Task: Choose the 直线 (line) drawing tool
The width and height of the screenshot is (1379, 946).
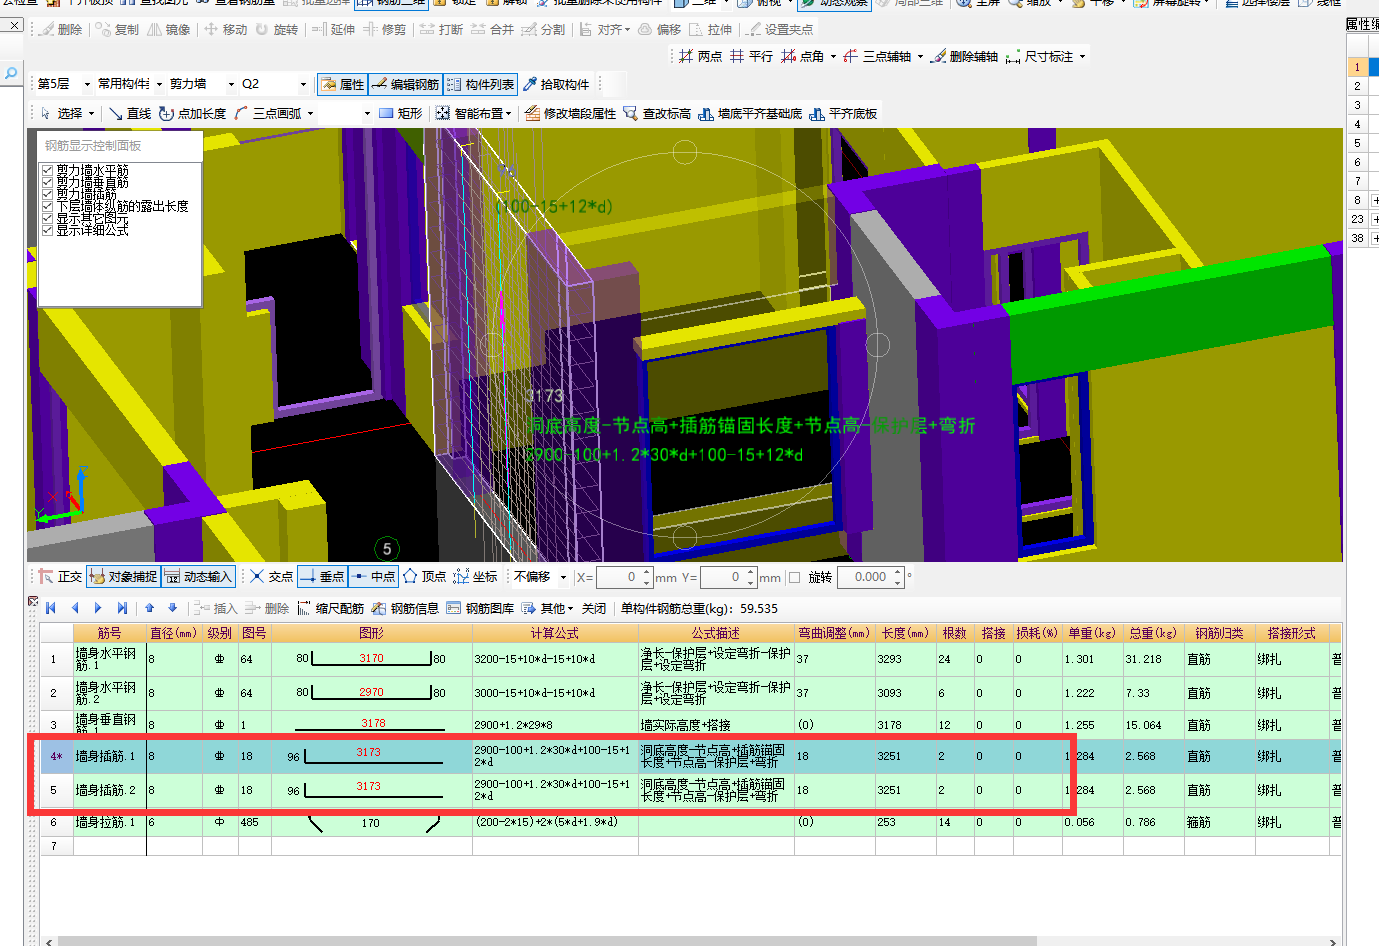Action: point(130,114)
